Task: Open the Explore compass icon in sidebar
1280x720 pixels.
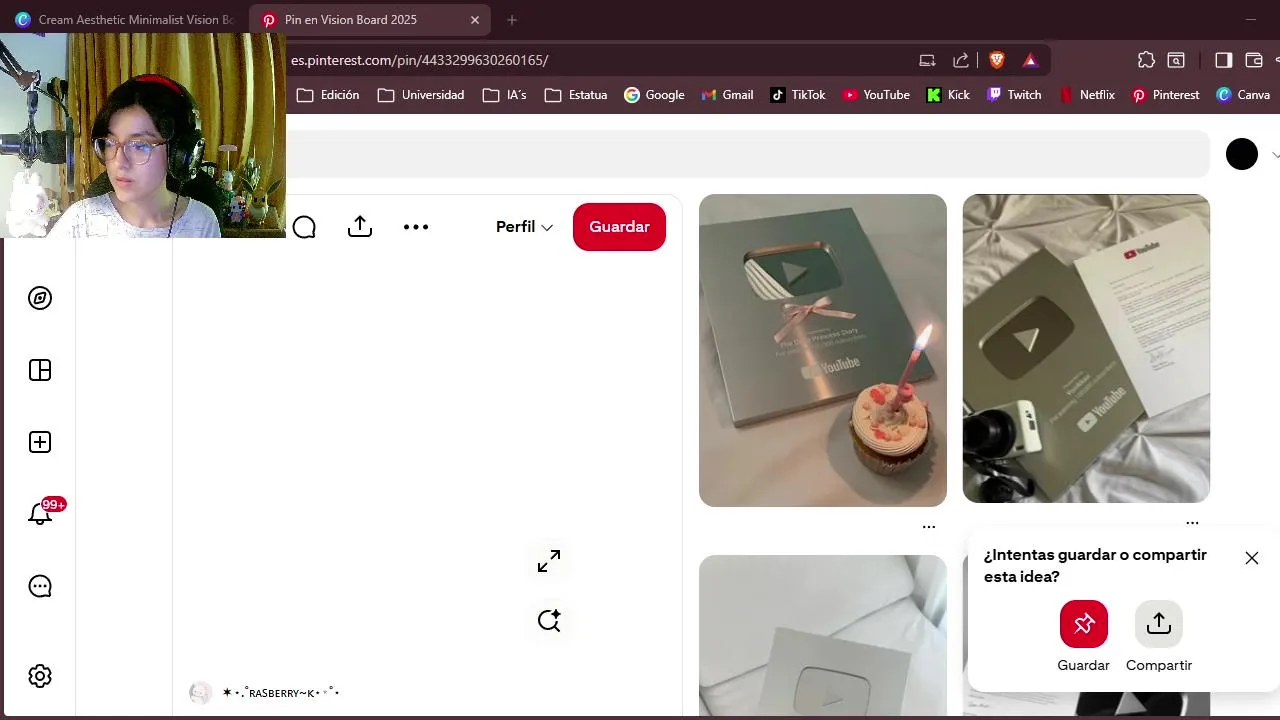Action: [40, 298]
